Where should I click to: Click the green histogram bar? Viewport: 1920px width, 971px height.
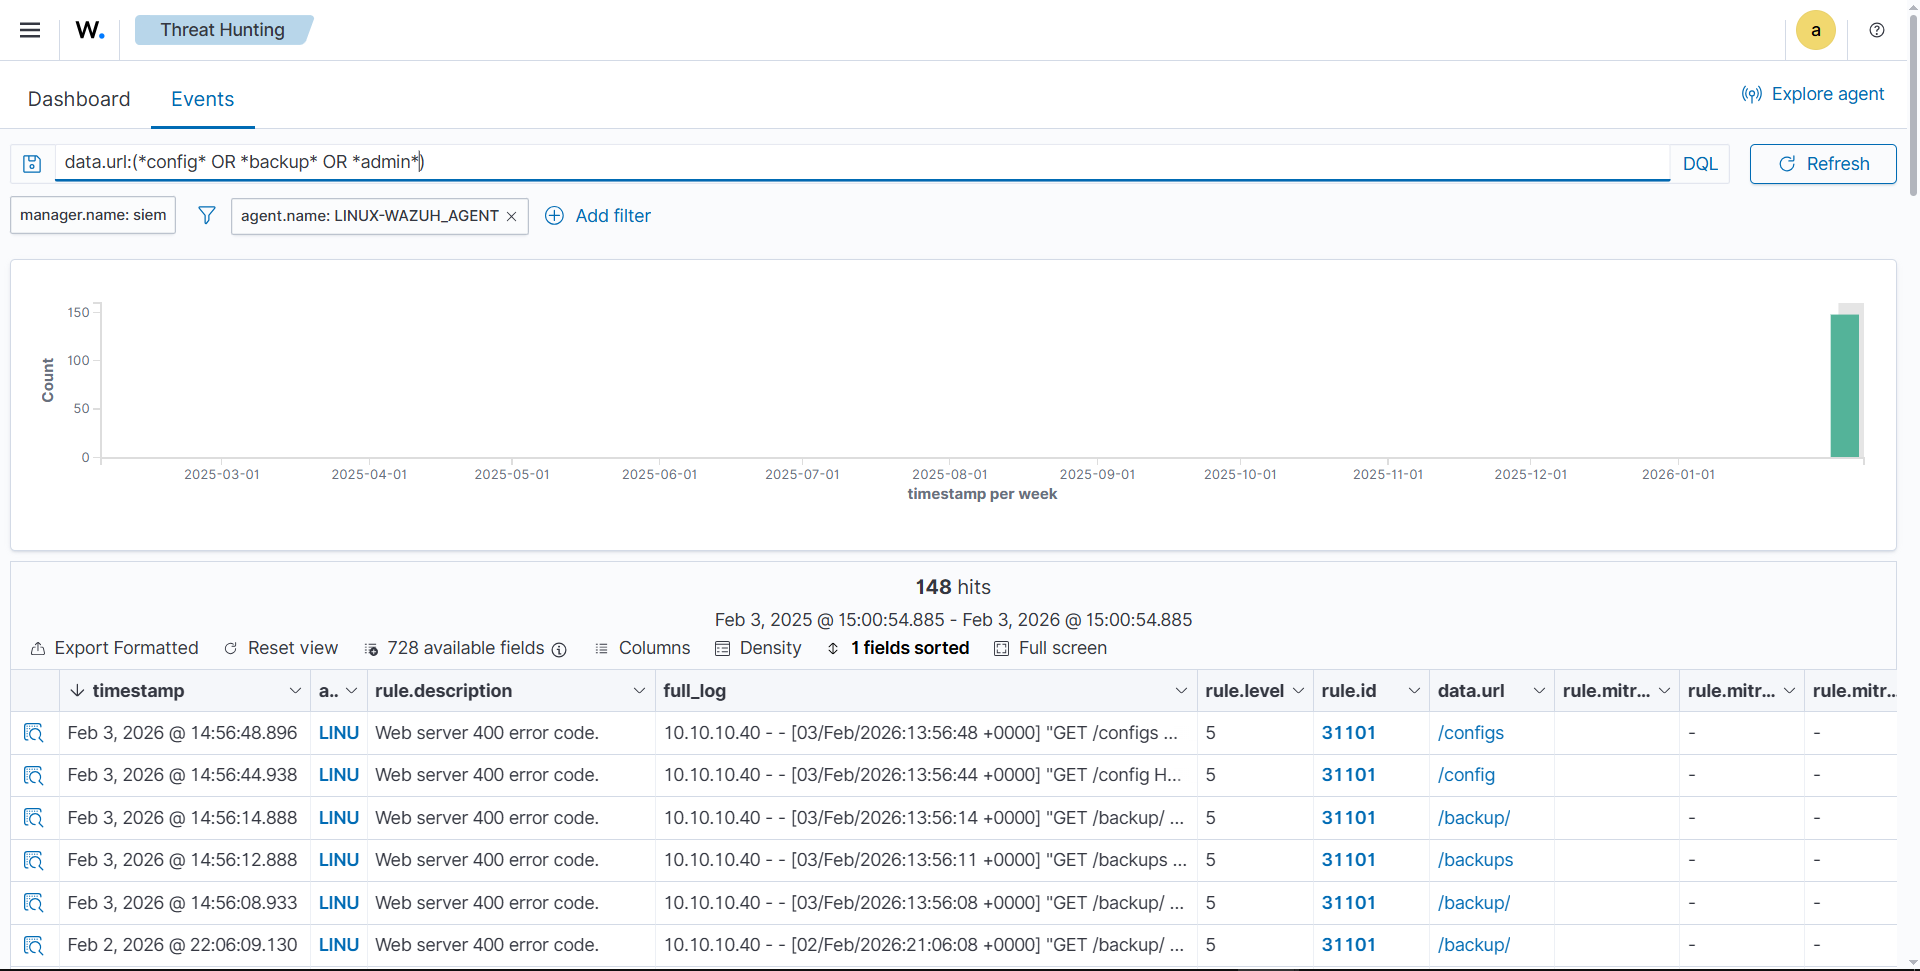click(1844, 386)
